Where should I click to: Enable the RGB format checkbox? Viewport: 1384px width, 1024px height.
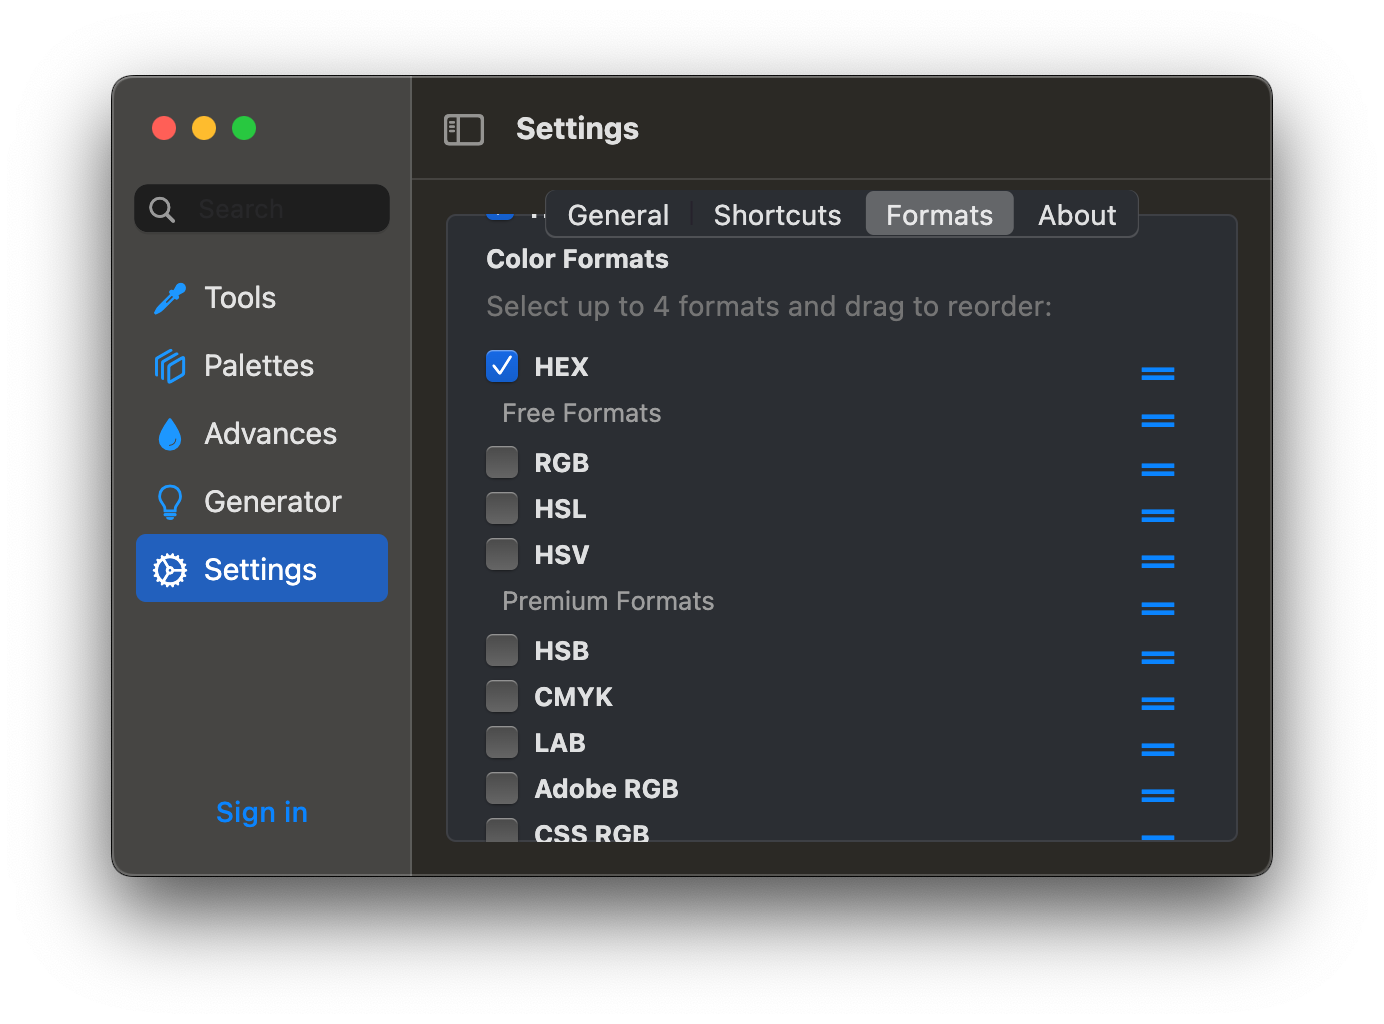[x=502, y=462]
